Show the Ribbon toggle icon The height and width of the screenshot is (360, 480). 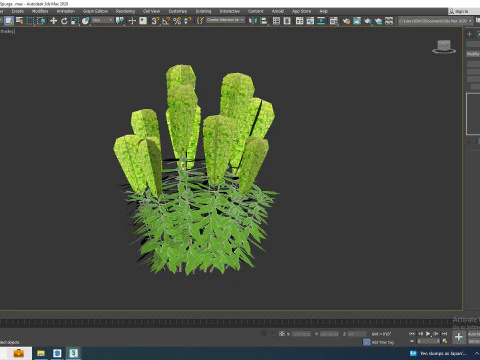pos(299,21)
